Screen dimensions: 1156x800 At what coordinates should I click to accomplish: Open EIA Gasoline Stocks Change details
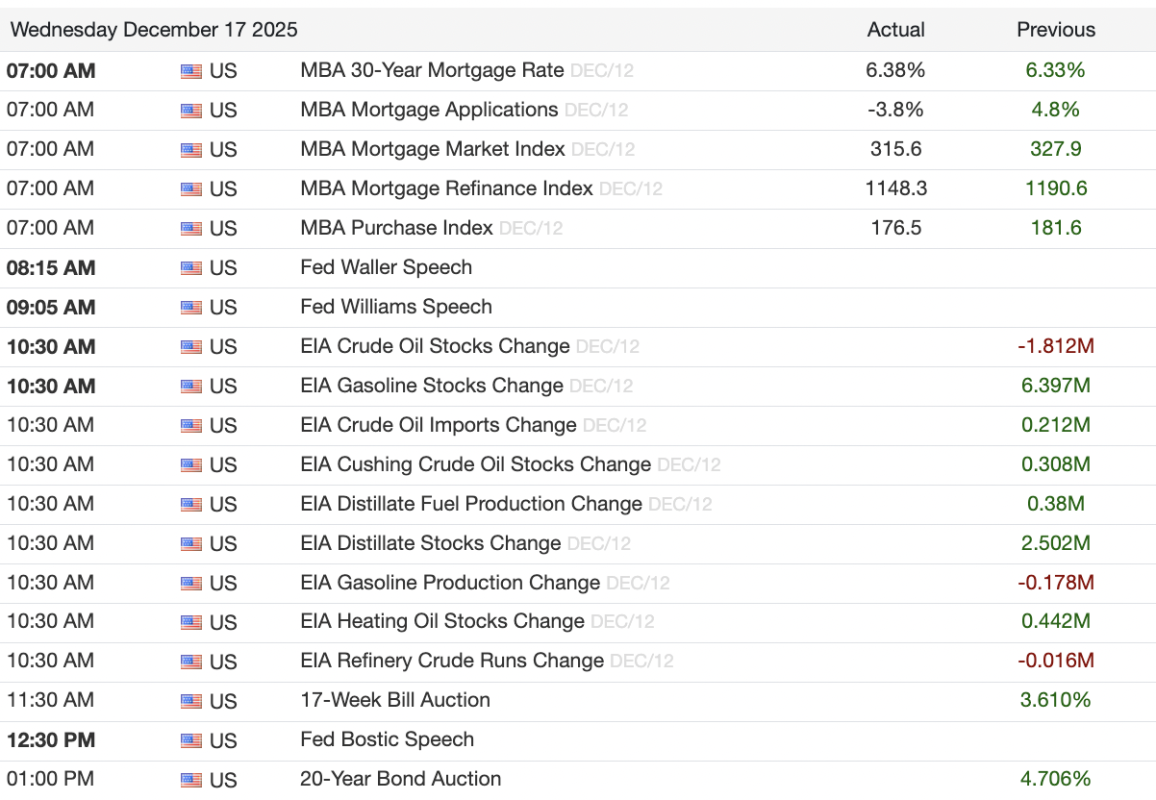[431, 386]
